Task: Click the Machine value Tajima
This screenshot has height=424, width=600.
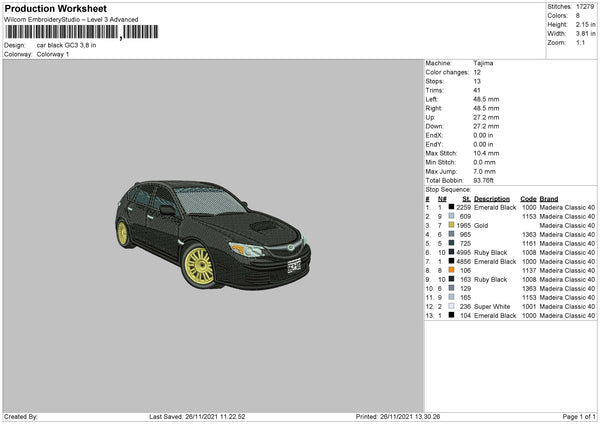Action: 483,63
